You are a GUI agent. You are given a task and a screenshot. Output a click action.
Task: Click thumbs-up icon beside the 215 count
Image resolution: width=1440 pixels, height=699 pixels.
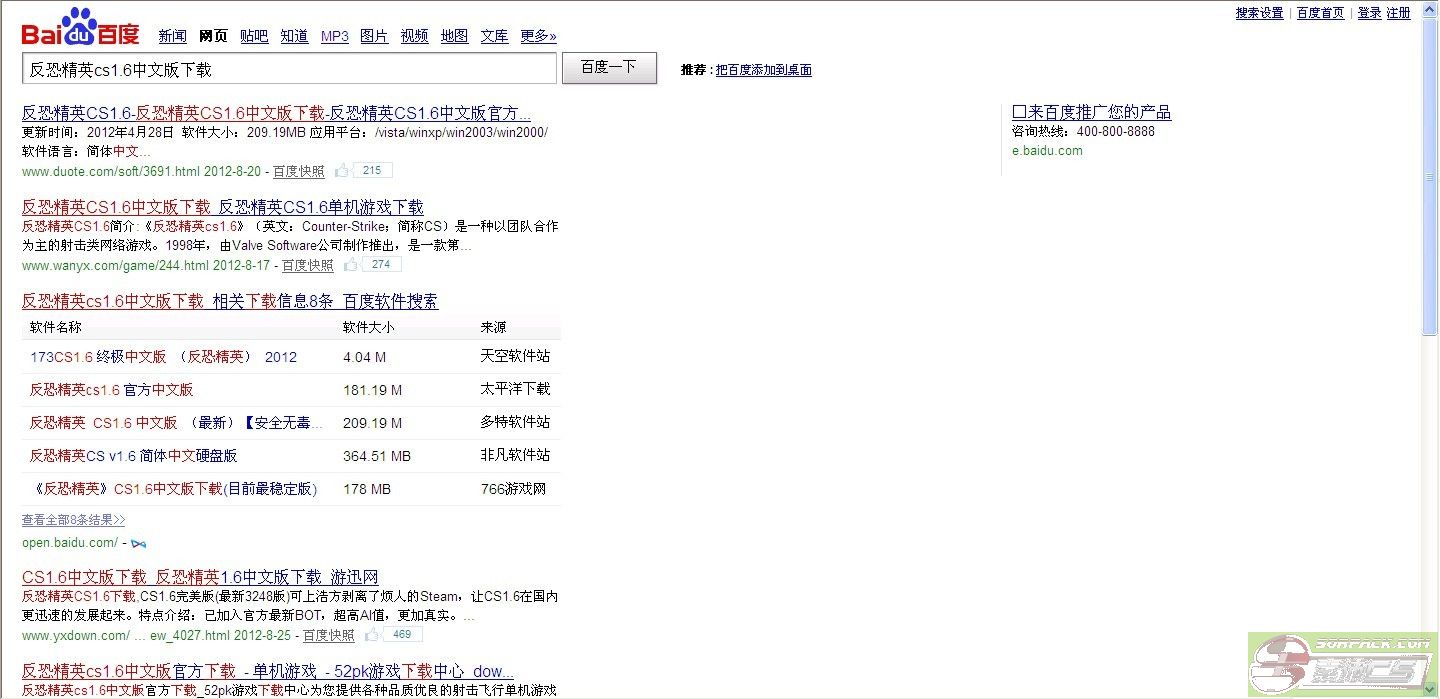342,171
